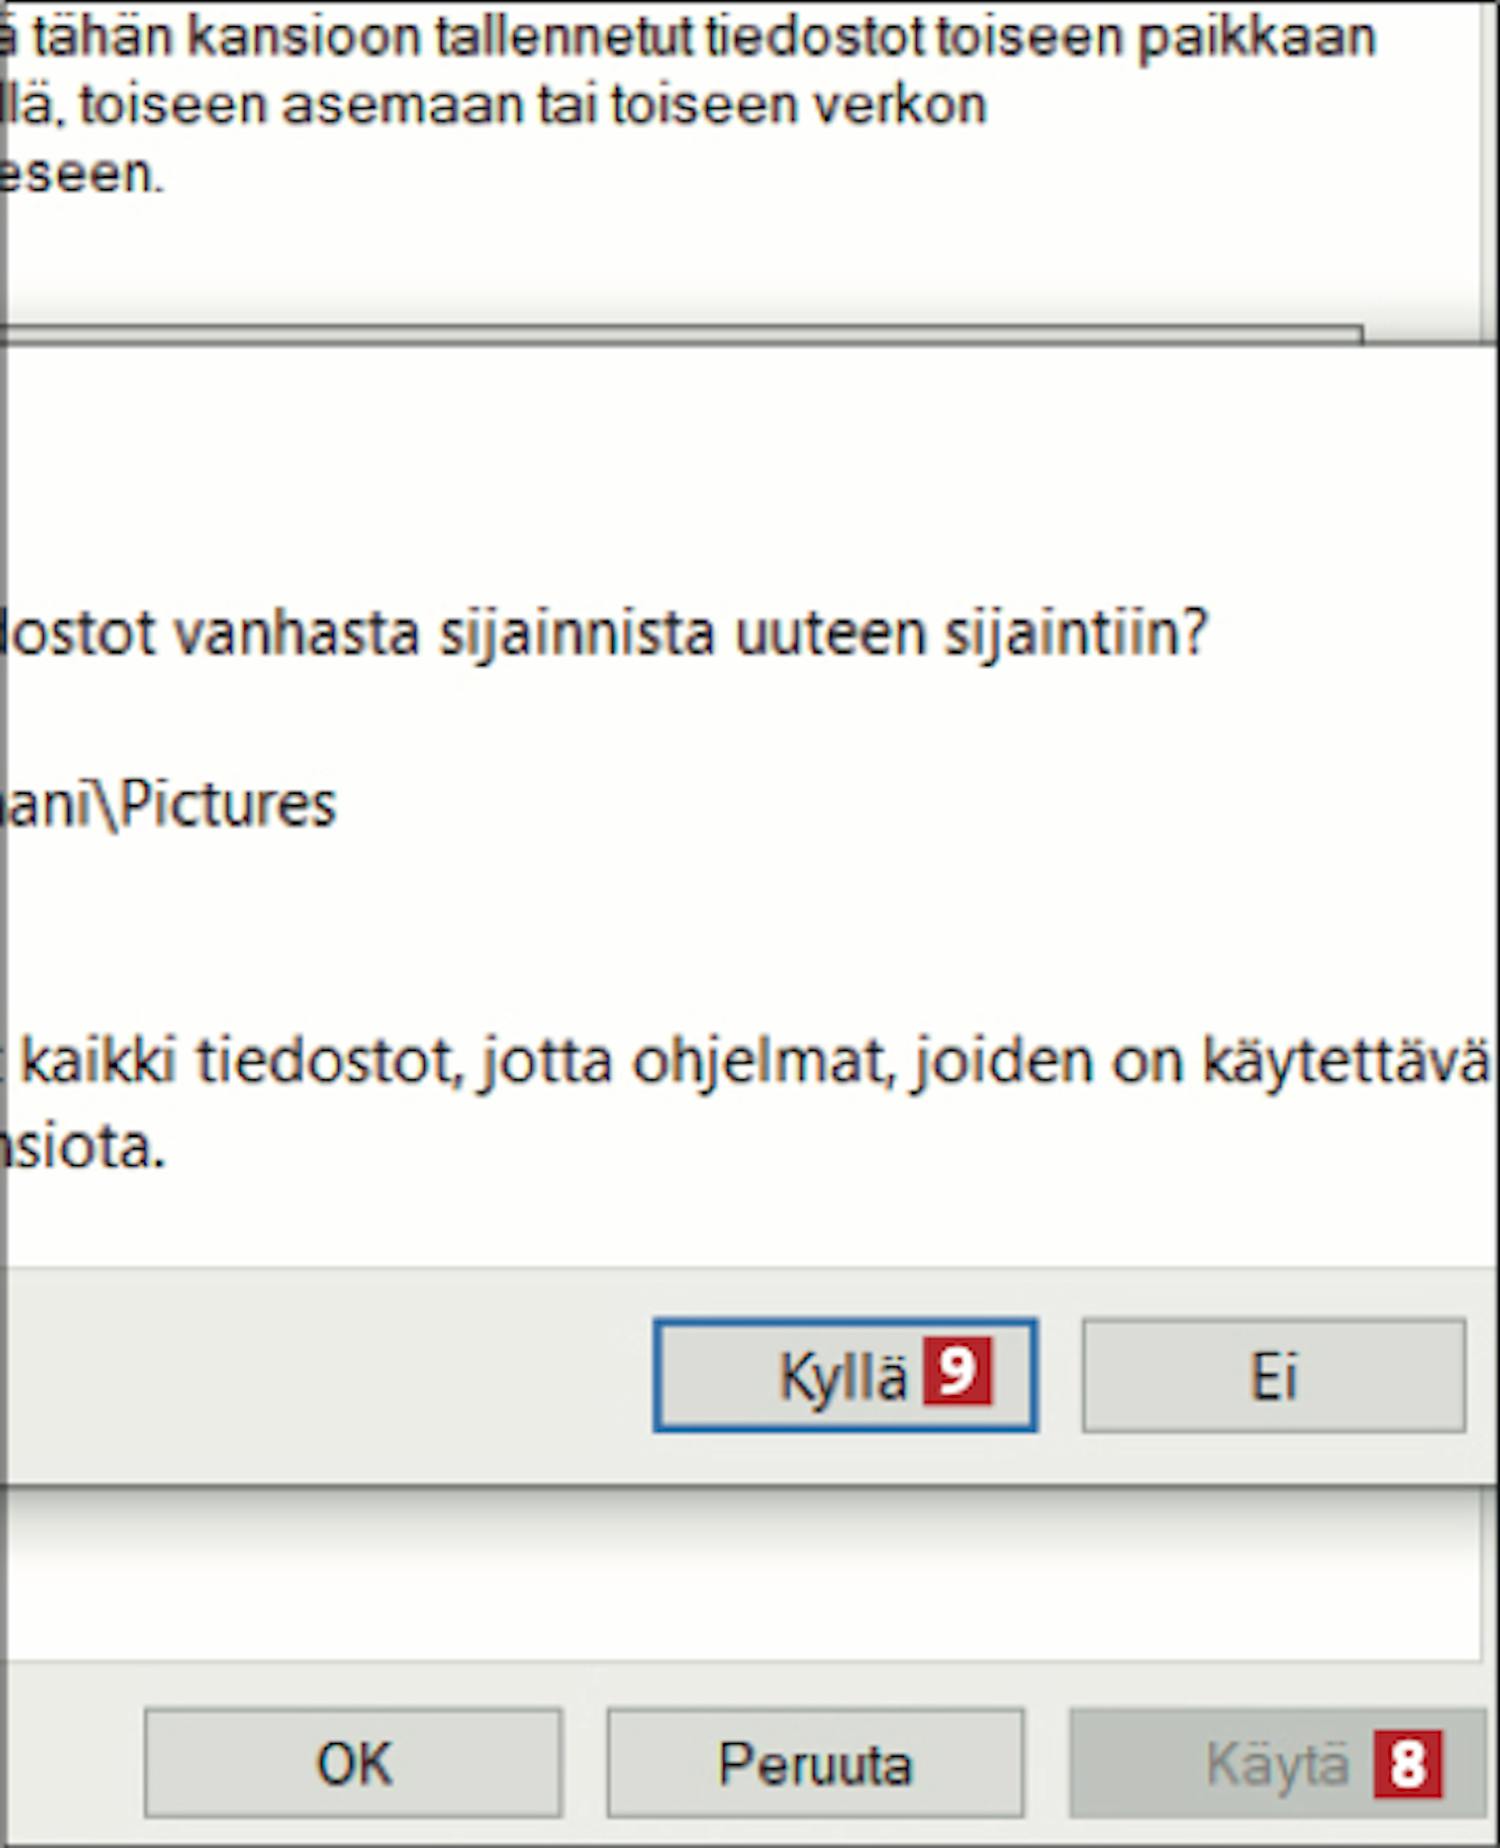The height and width of the screenshot is (1848, 1500).
Task: Click the red number 9 badge
Action: point(957,1371)
